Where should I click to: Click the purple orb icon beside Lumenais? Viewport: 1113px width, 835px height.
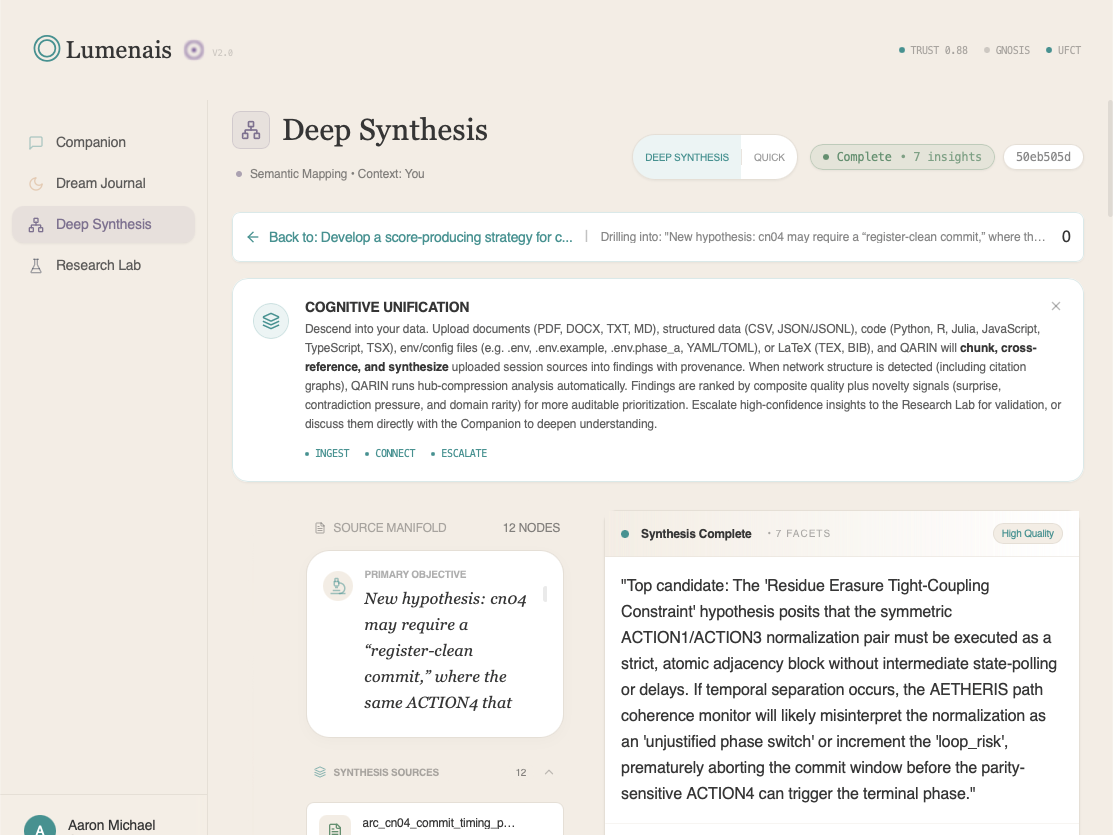(x=194, y=50)
